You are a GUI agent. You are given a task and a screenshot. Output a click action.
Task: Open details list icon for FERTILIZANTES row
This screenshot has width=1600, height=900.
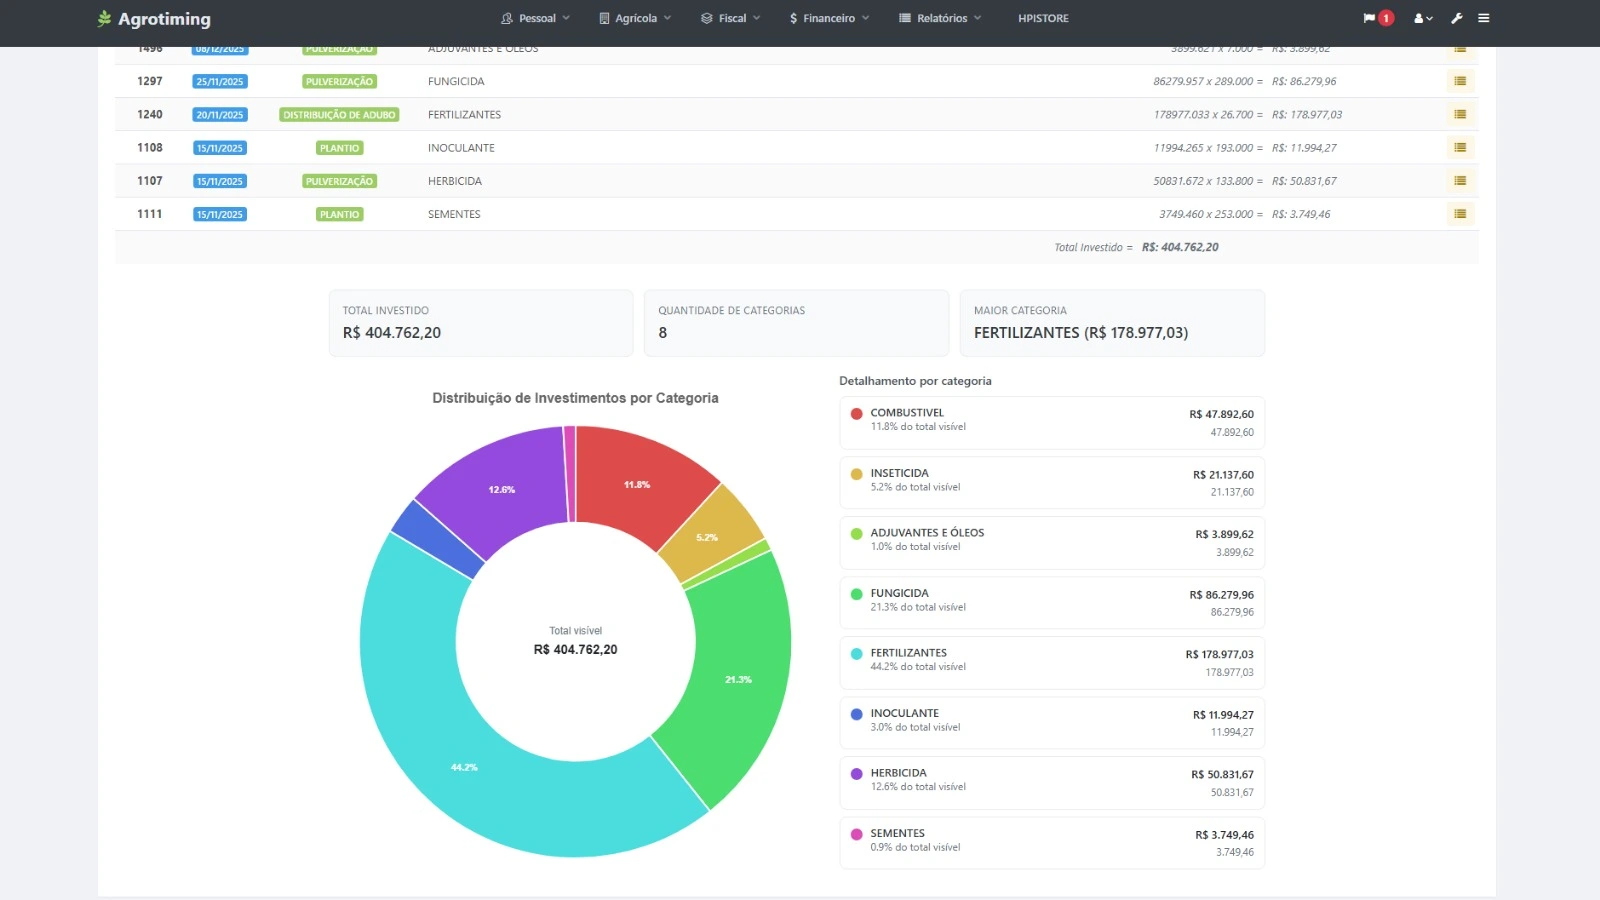click(1460, 114)
